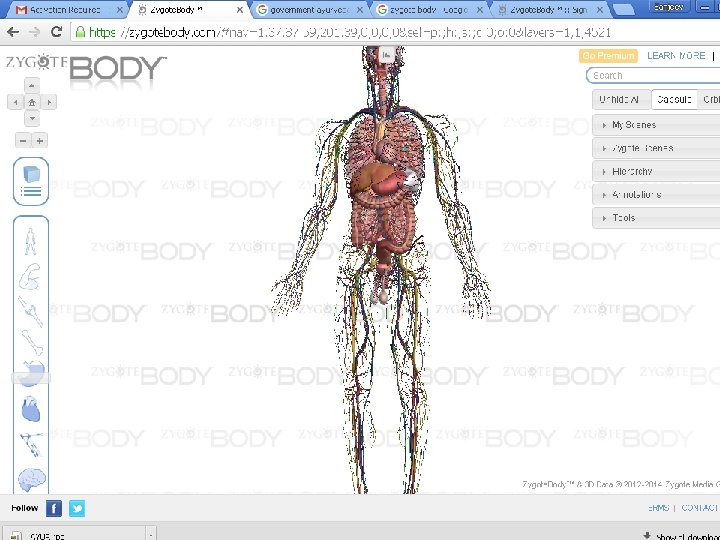Open the Twitter follow icon
Image resolution: width=720 pixels, height=540 pixels.
click(x=77, y=508)
